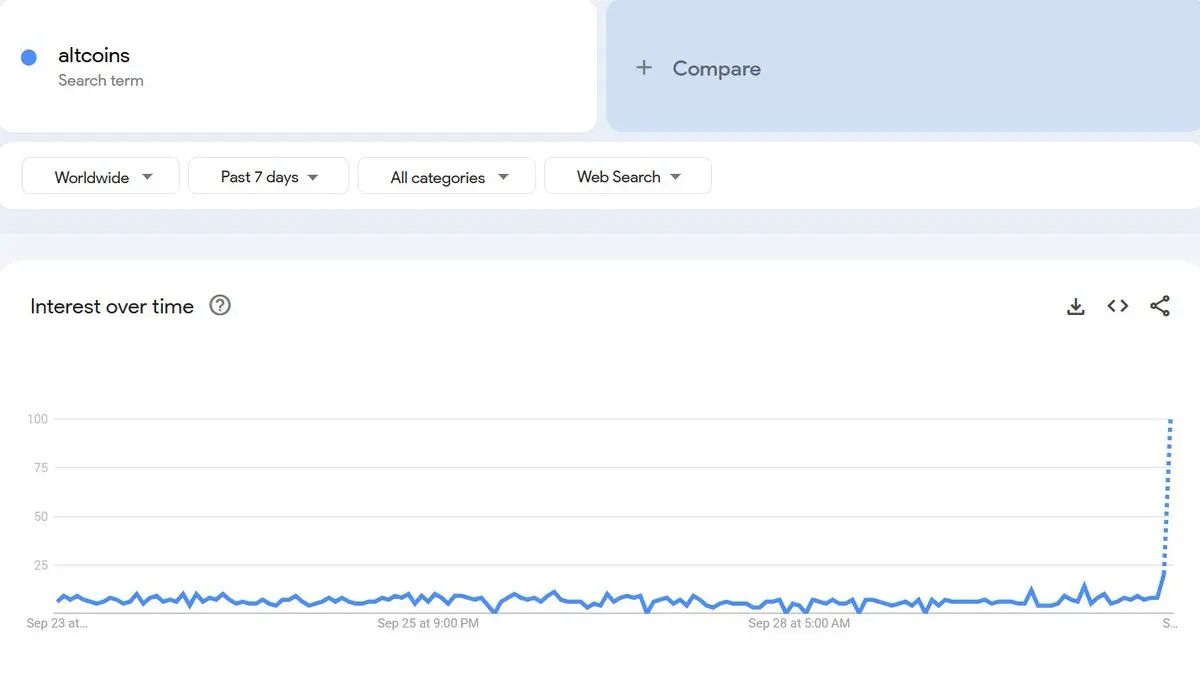Download the interest over time data
The image size is (1200, 688).
pyautogui.click(x=1076, y=307)
